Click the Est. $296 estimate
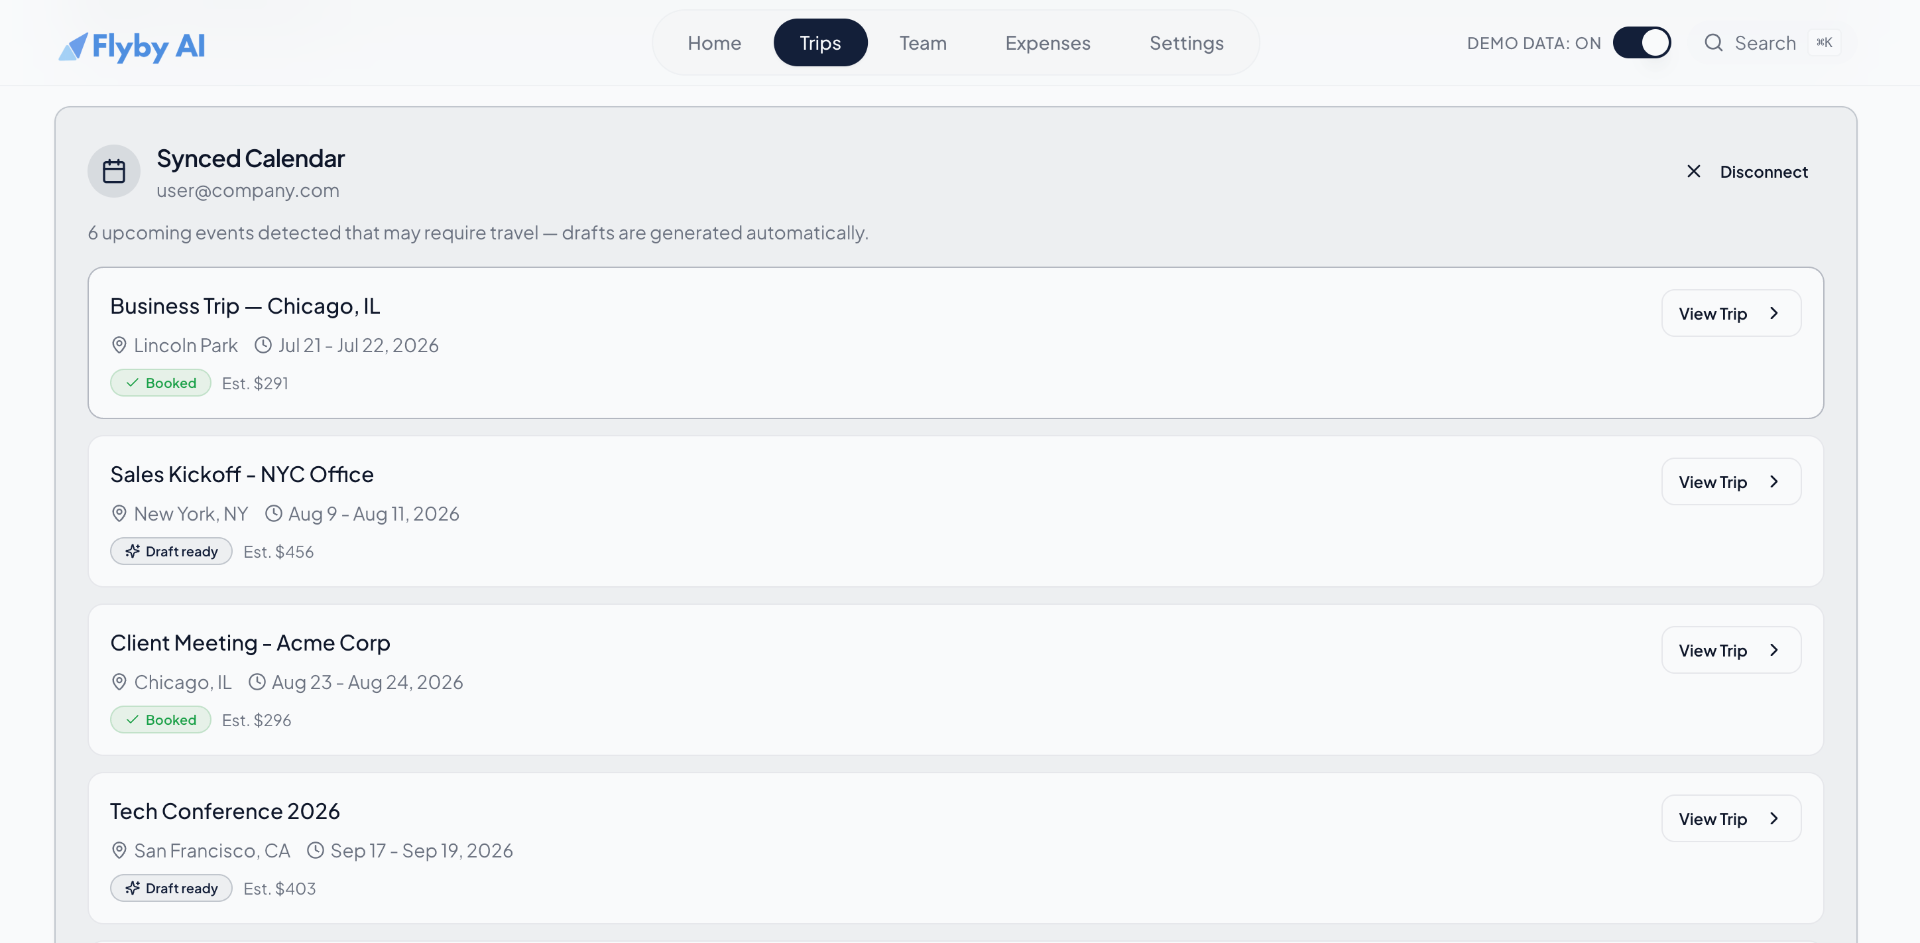The width and height of the screenshot is (1920, 943). pos(257,721)
